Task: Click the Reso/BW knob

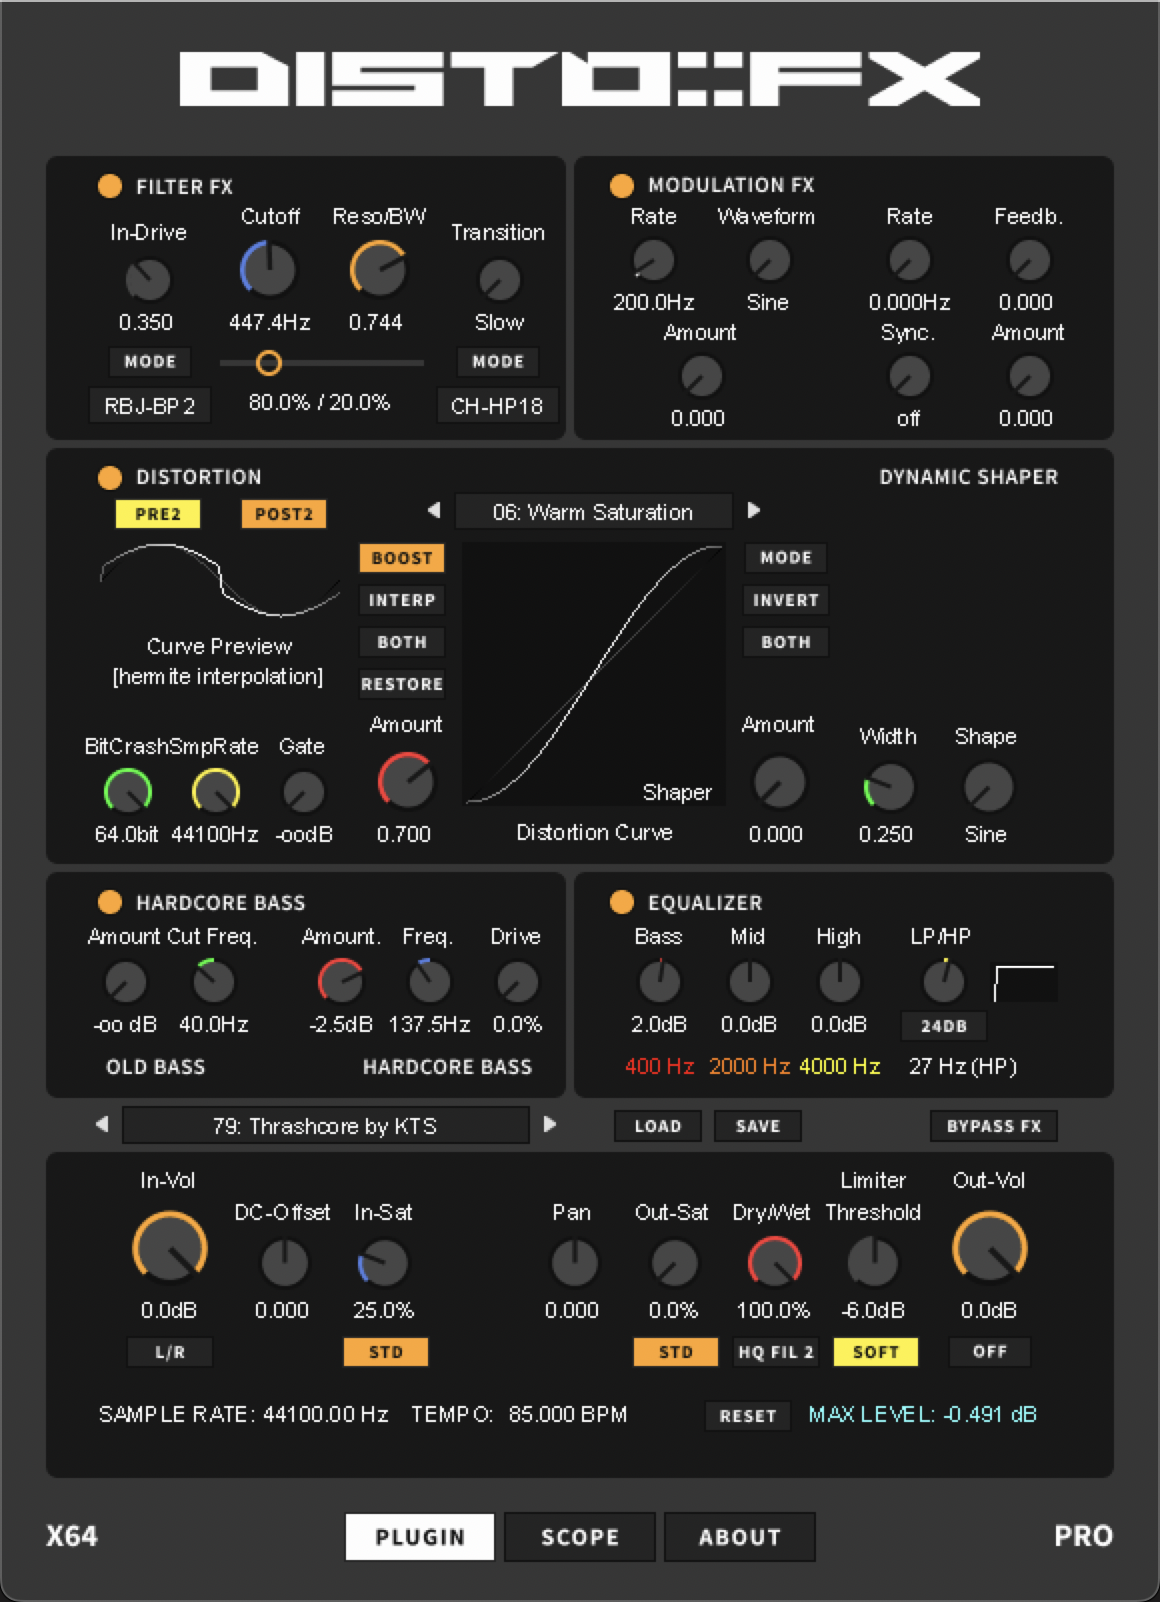Action: pyautogui.click(x=378, y=270)
